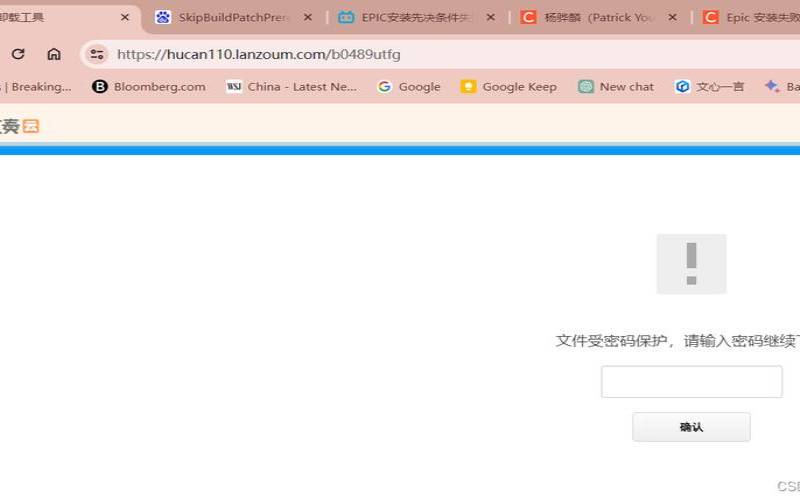Switch to the SkipBuildPatchPre tab
Image resolution: width=800 pixels, height=500 pixels.
(x=233, y=18)
